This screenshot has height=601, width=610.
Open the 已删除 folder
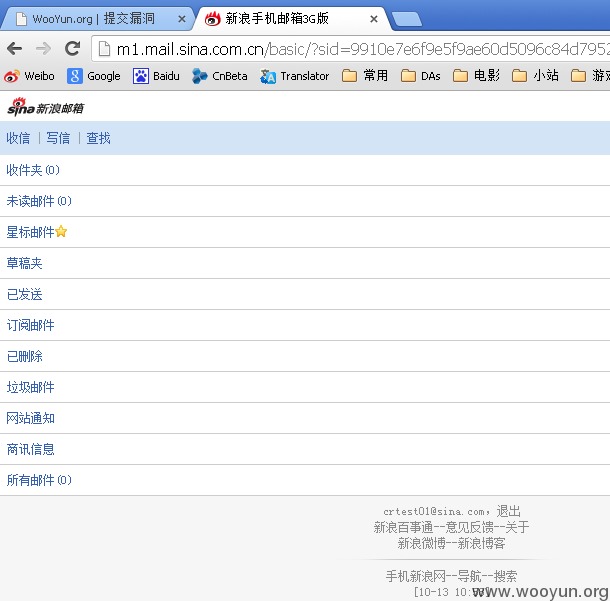[24, 356]
